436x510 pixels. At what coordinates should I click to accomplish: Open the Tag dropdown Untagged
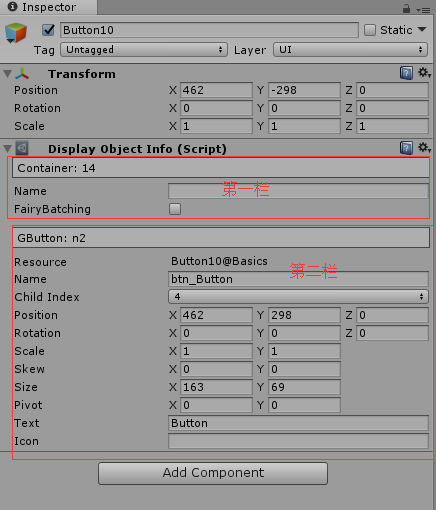144,50
